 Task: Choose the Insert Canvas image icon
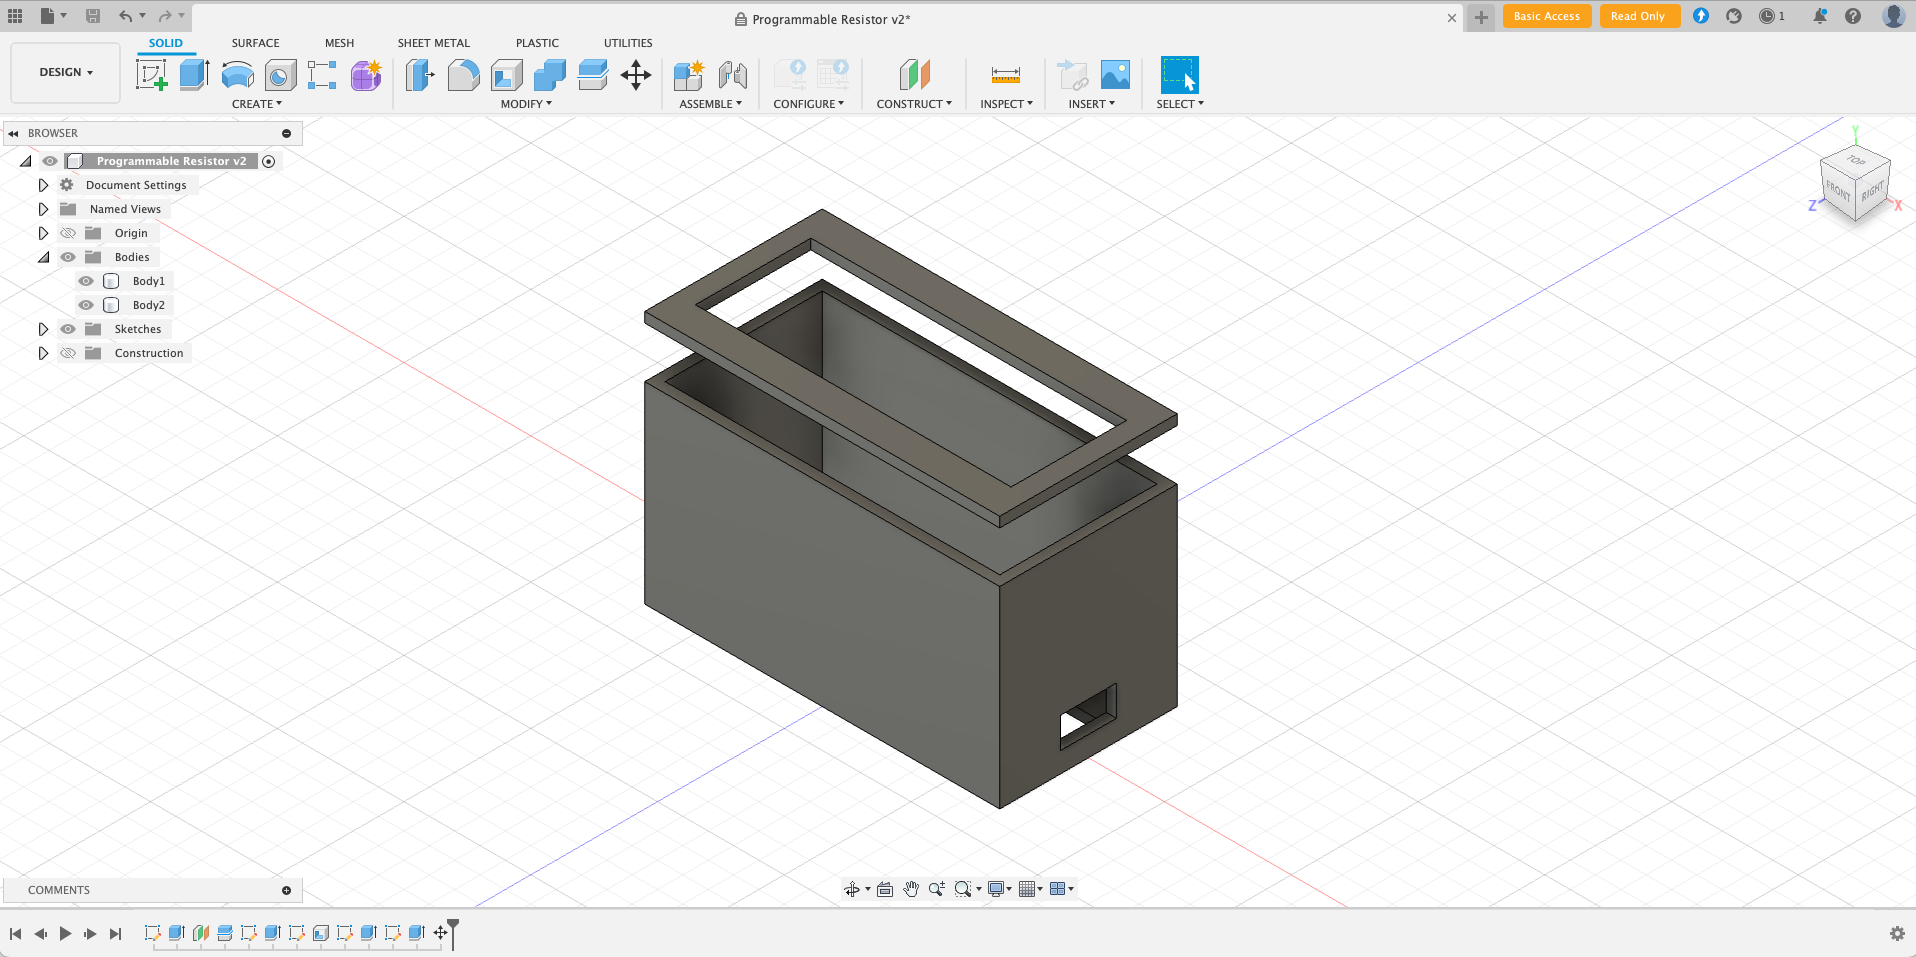1115,75
